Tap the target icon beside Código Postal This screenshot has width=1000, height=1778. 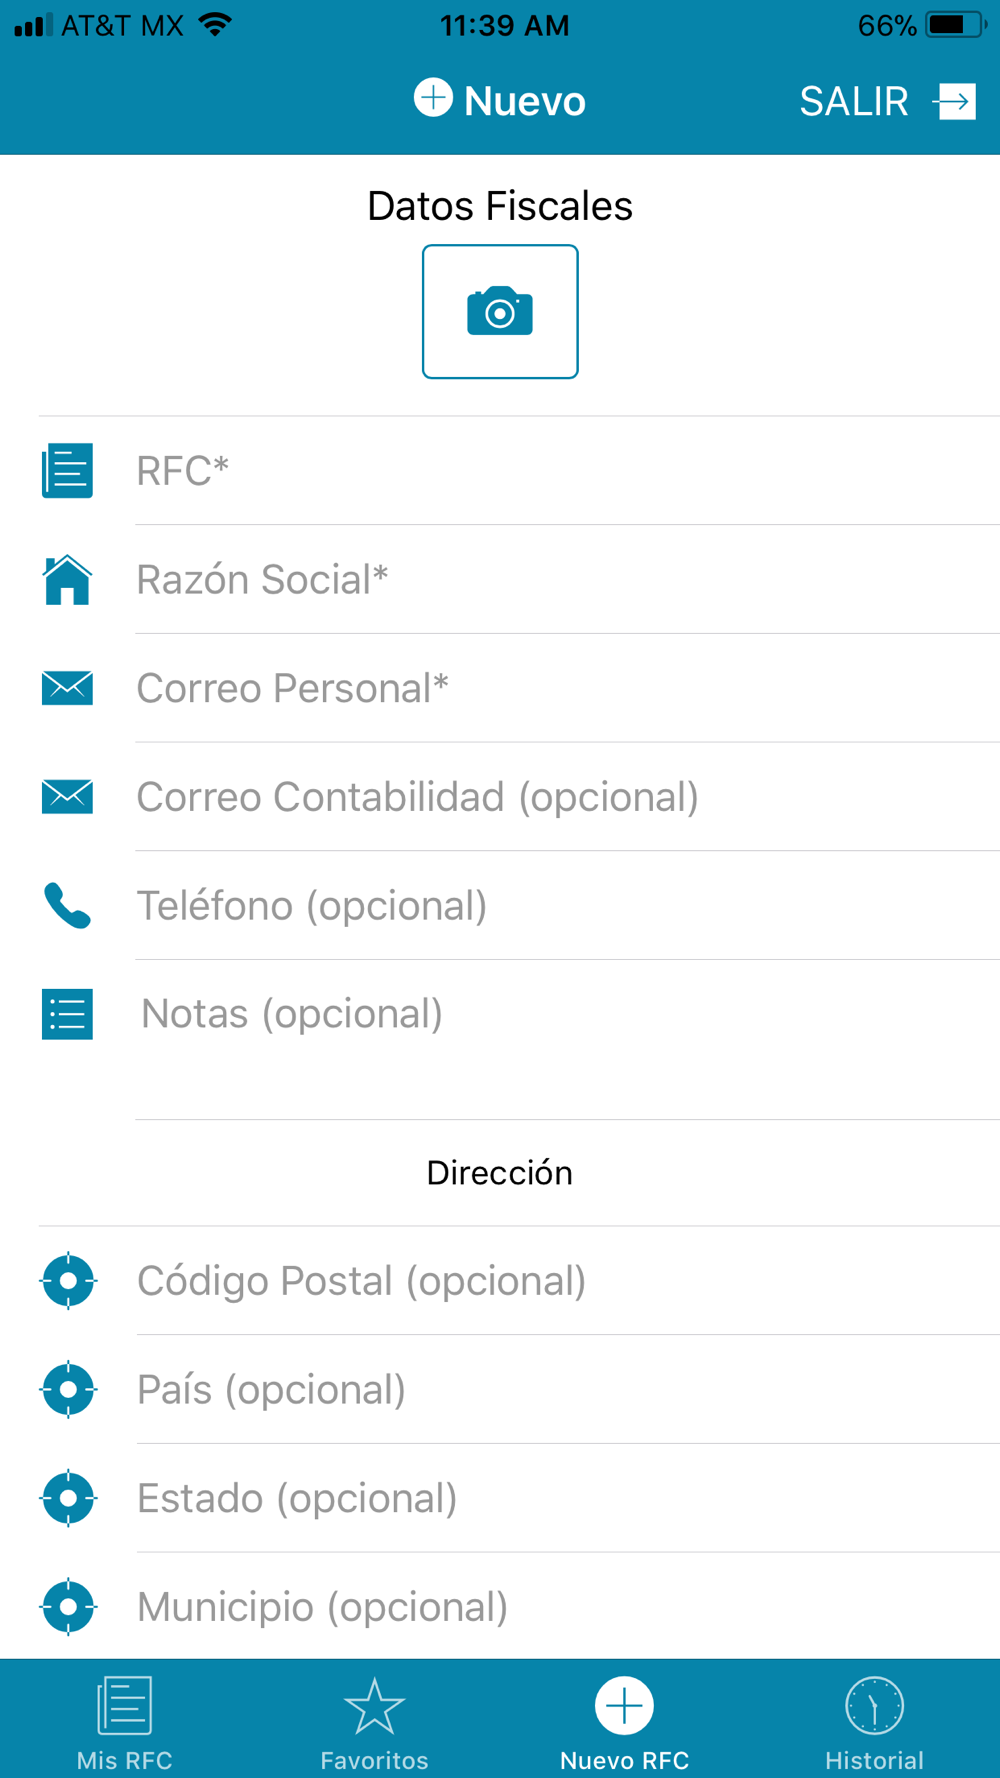[68, 1280]
